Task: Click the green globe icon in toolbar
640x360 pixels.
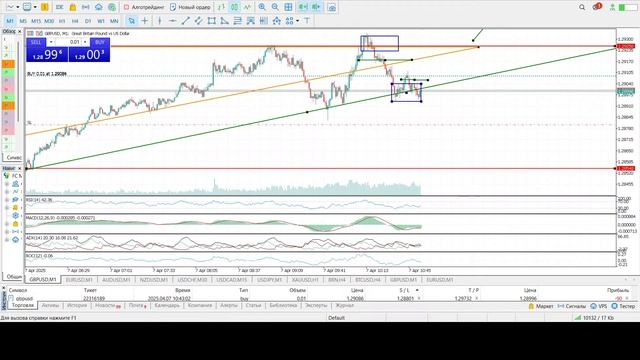Action: [x=111, y=7]
